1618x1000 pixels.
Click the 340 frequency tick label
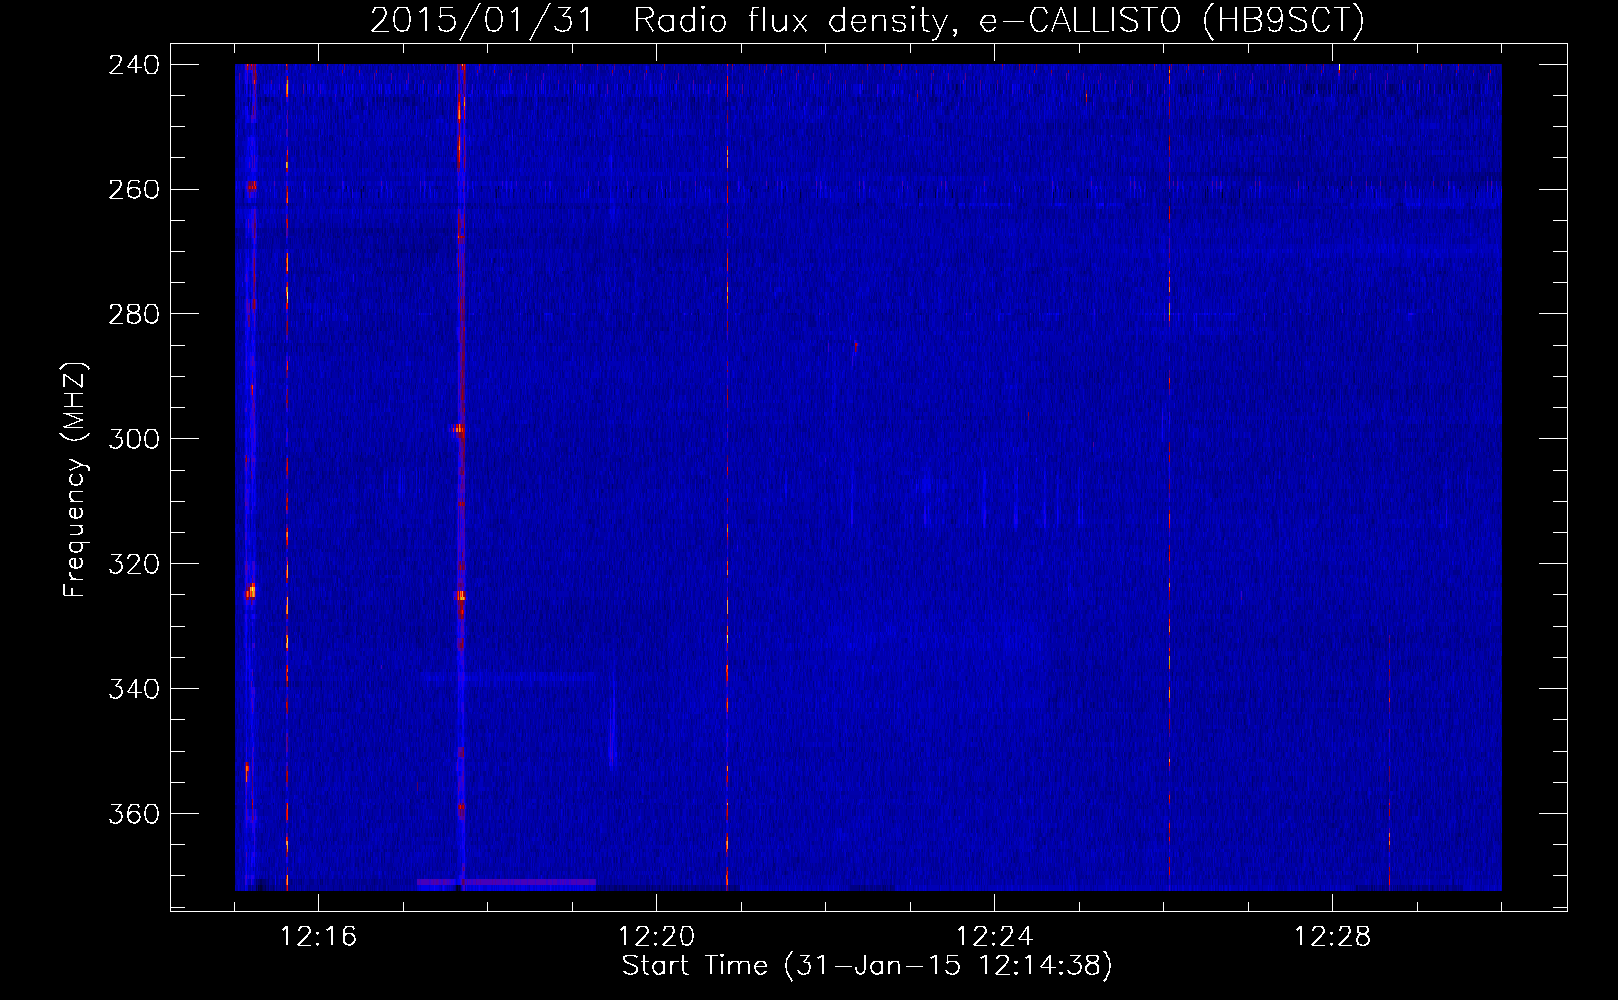click(134, 689)
